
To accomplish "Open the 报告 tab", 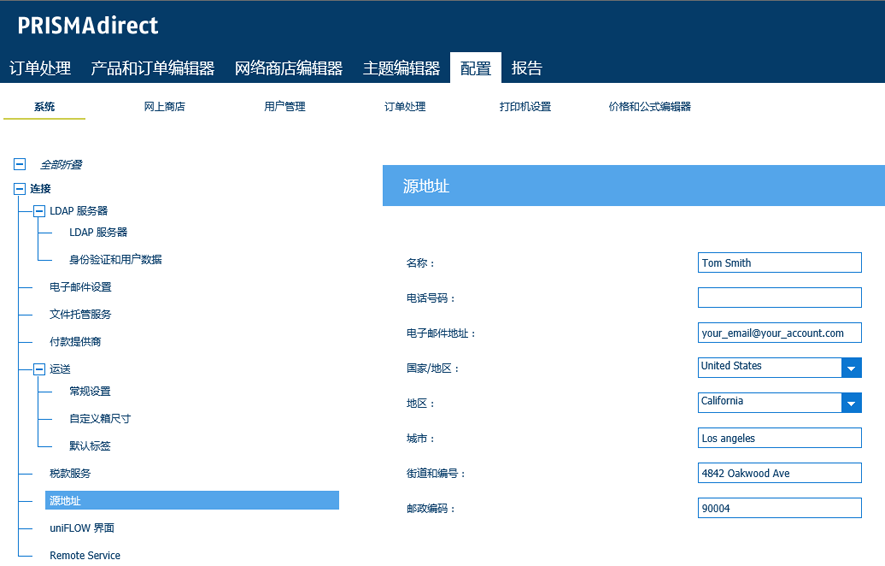I will 527,68.
